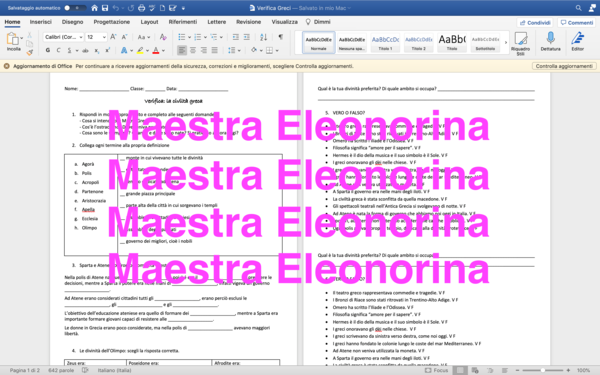Screen dimensions: 600x375
Task: Apply the Titolo 1 style
Action: 385,42
